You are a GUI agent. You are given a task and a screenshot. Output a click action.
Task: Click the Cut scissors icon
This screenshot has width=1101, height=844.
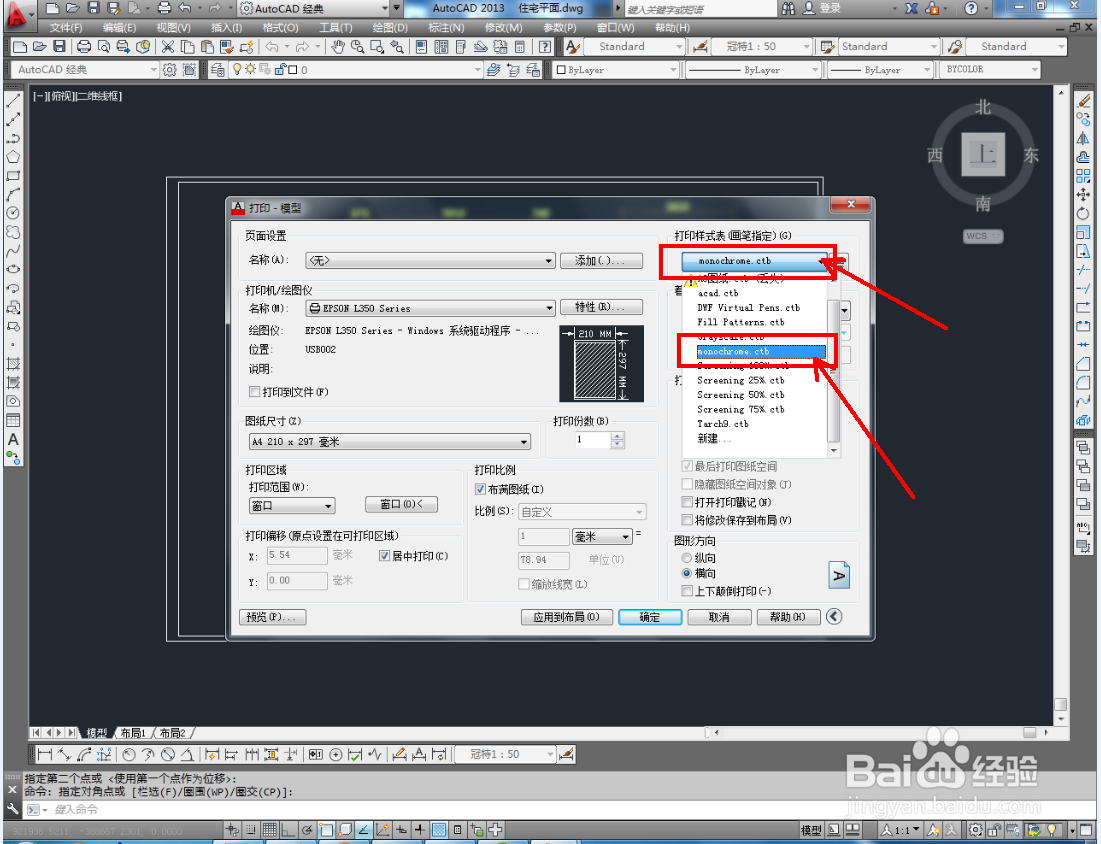(x=167, y=47)
